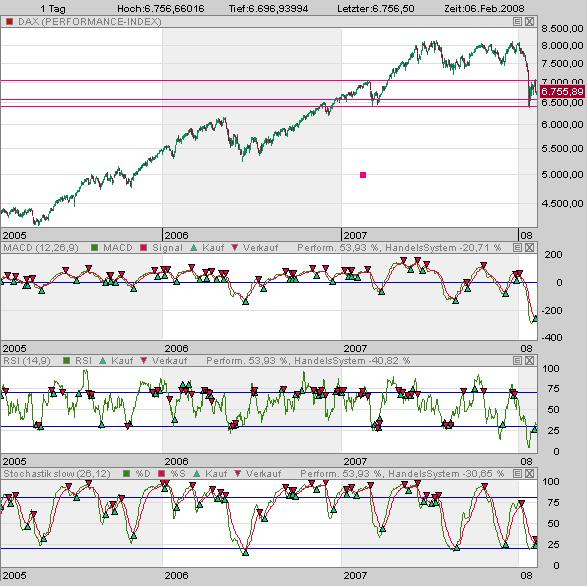This screenshot has width=587, height=586.
Task: Open the Stochastik slow panel settings icon
Action: [x=517, y=474]
